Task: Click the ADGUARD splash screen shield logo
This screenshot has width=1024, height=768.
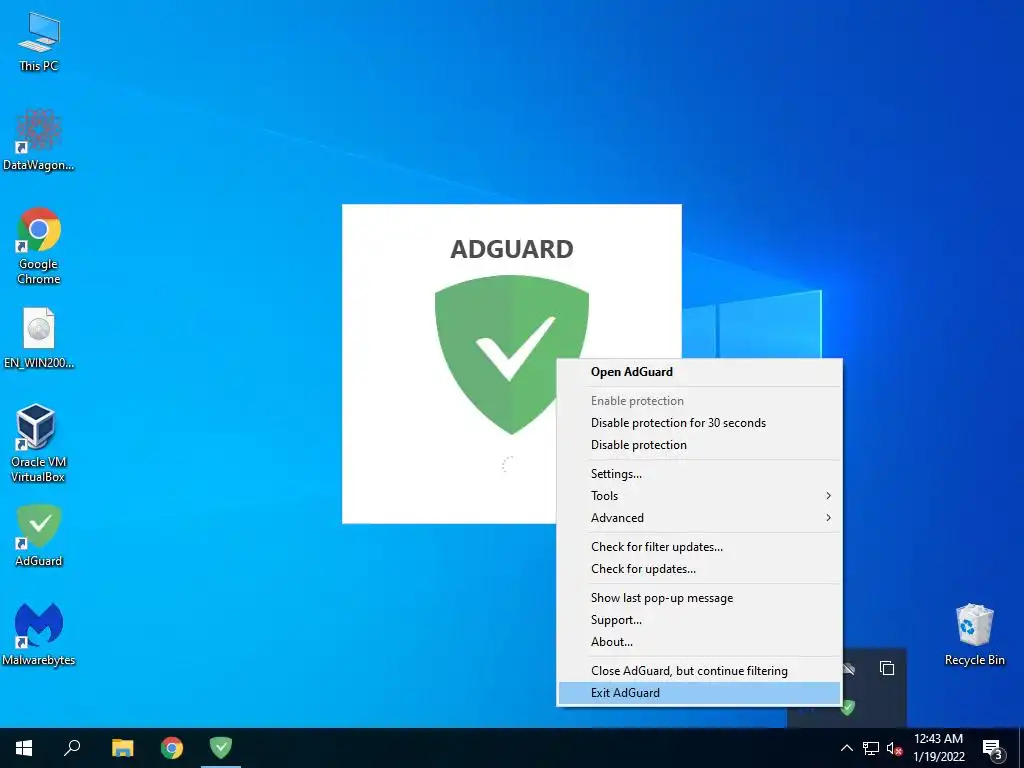Action: coord(511,354)
